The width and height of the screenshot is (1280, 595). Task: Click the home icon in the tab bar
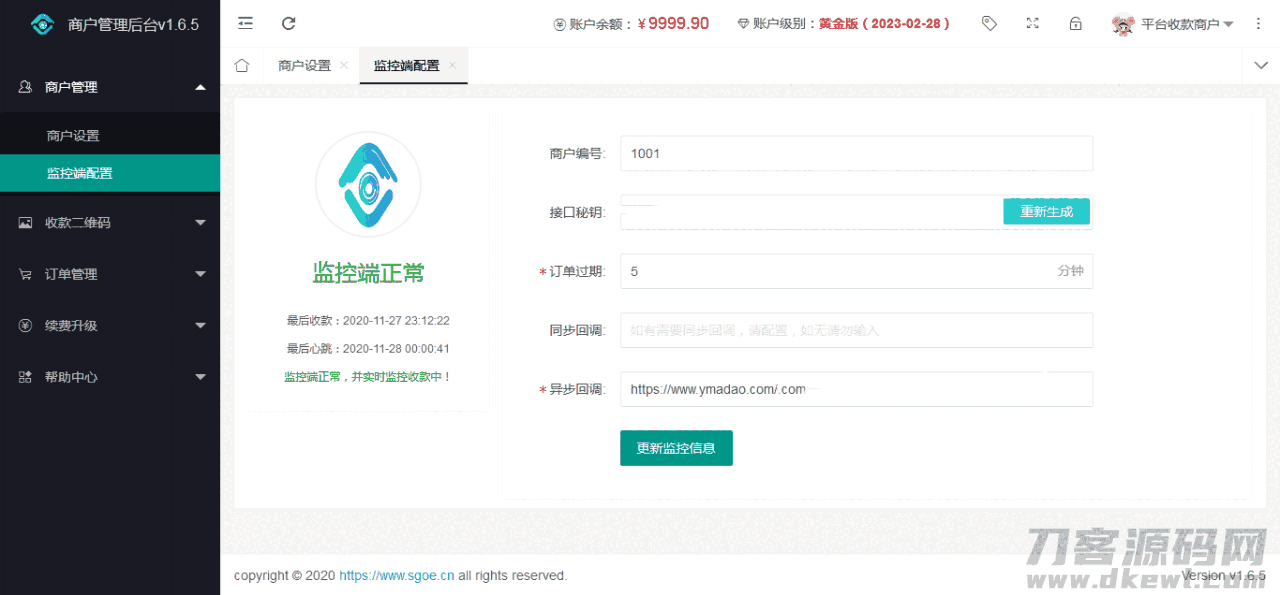click(x=241, y=64)
